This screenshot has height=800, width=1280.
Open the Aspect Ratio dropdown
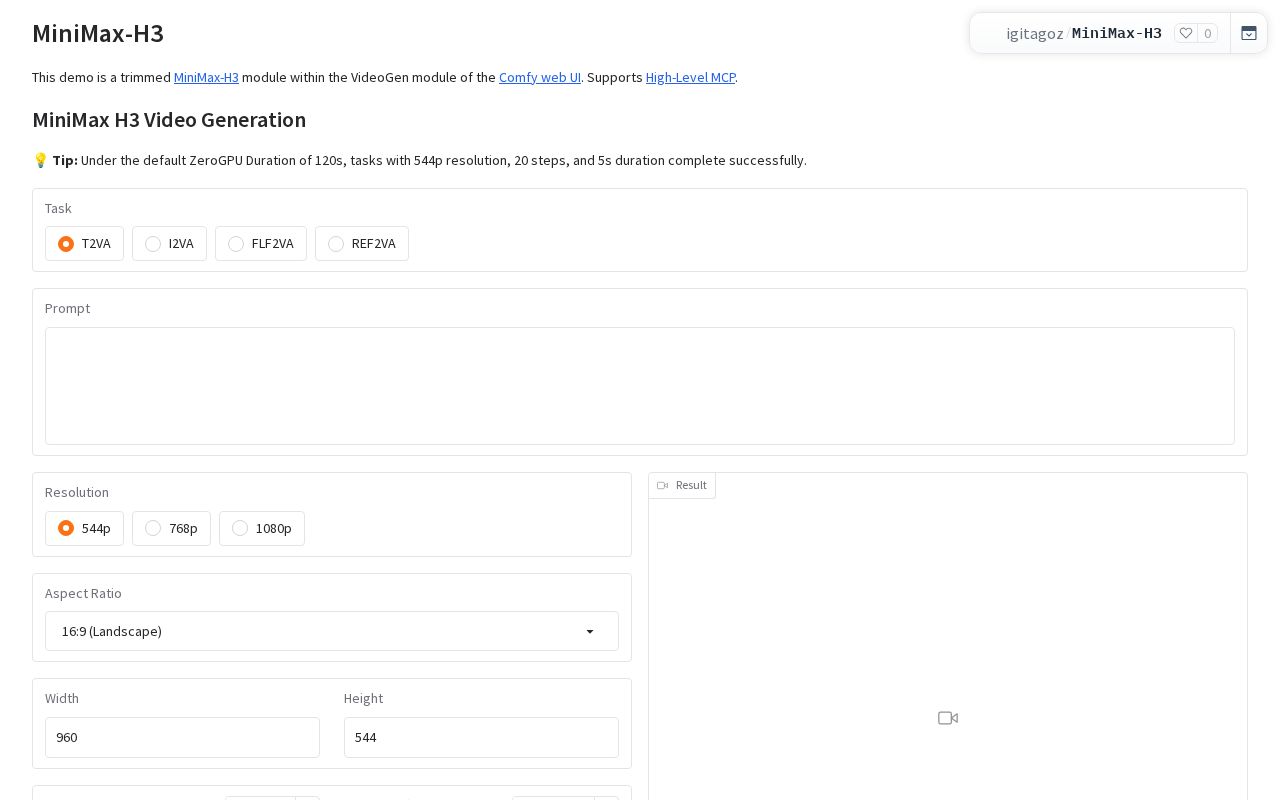tap(332, 631)
